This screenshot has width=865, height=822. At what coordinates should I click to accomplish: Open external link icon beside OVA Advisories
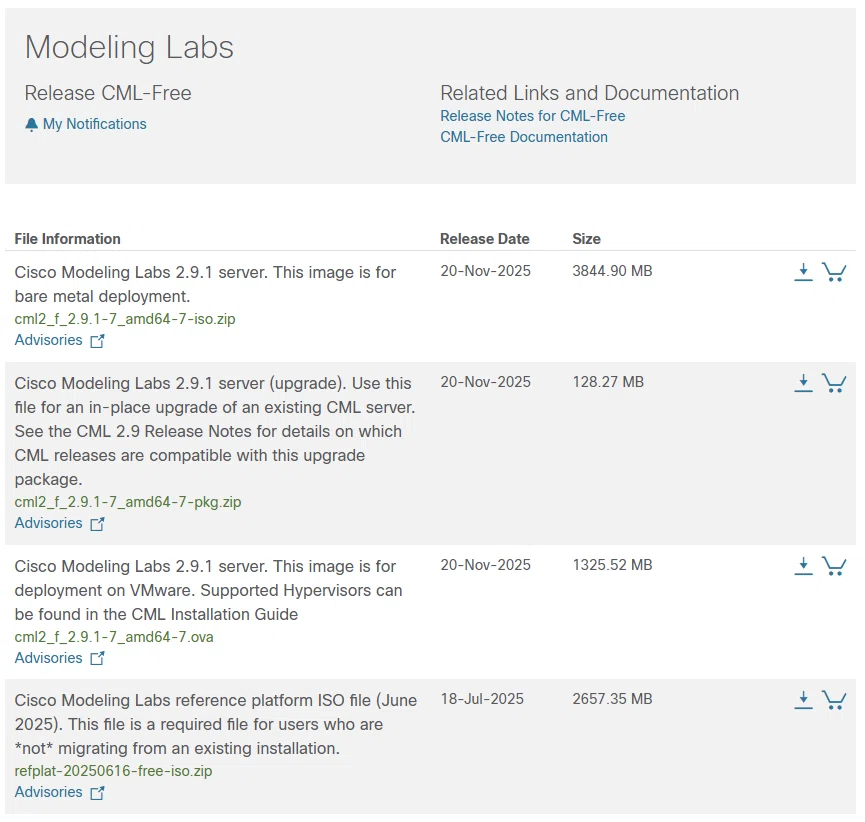pos(97,659)
